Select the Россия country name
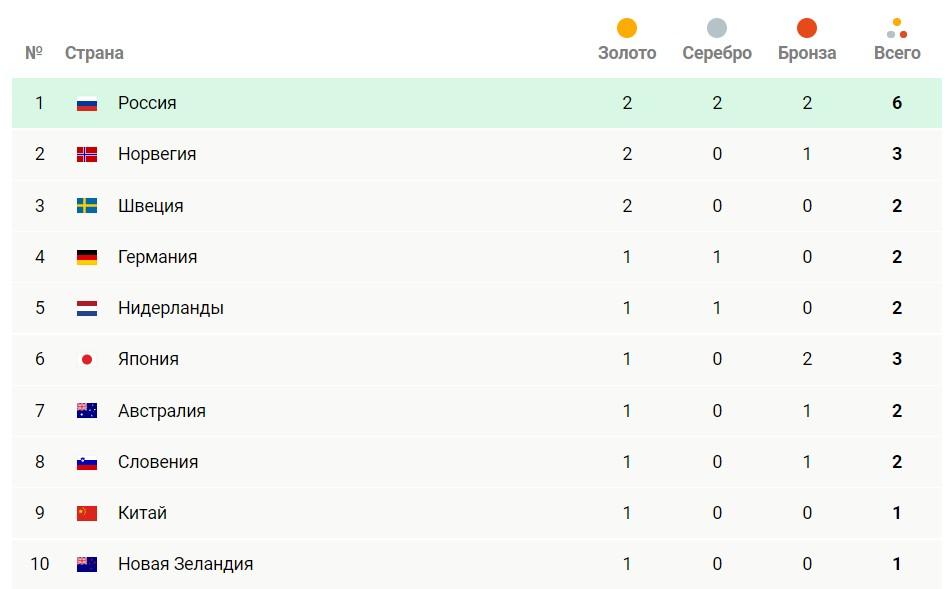The width and height of the screenshot is (945, 589). (147, 103)
